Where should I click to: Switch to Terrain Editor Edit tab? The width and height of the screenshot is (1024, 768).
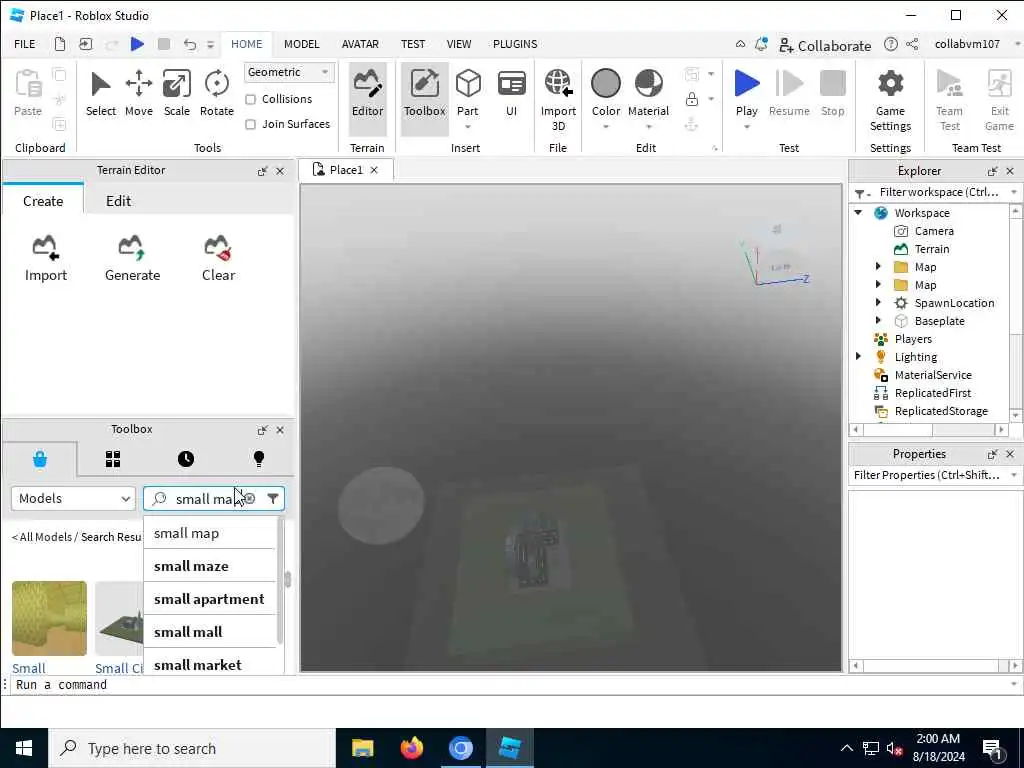click(118, 201)
